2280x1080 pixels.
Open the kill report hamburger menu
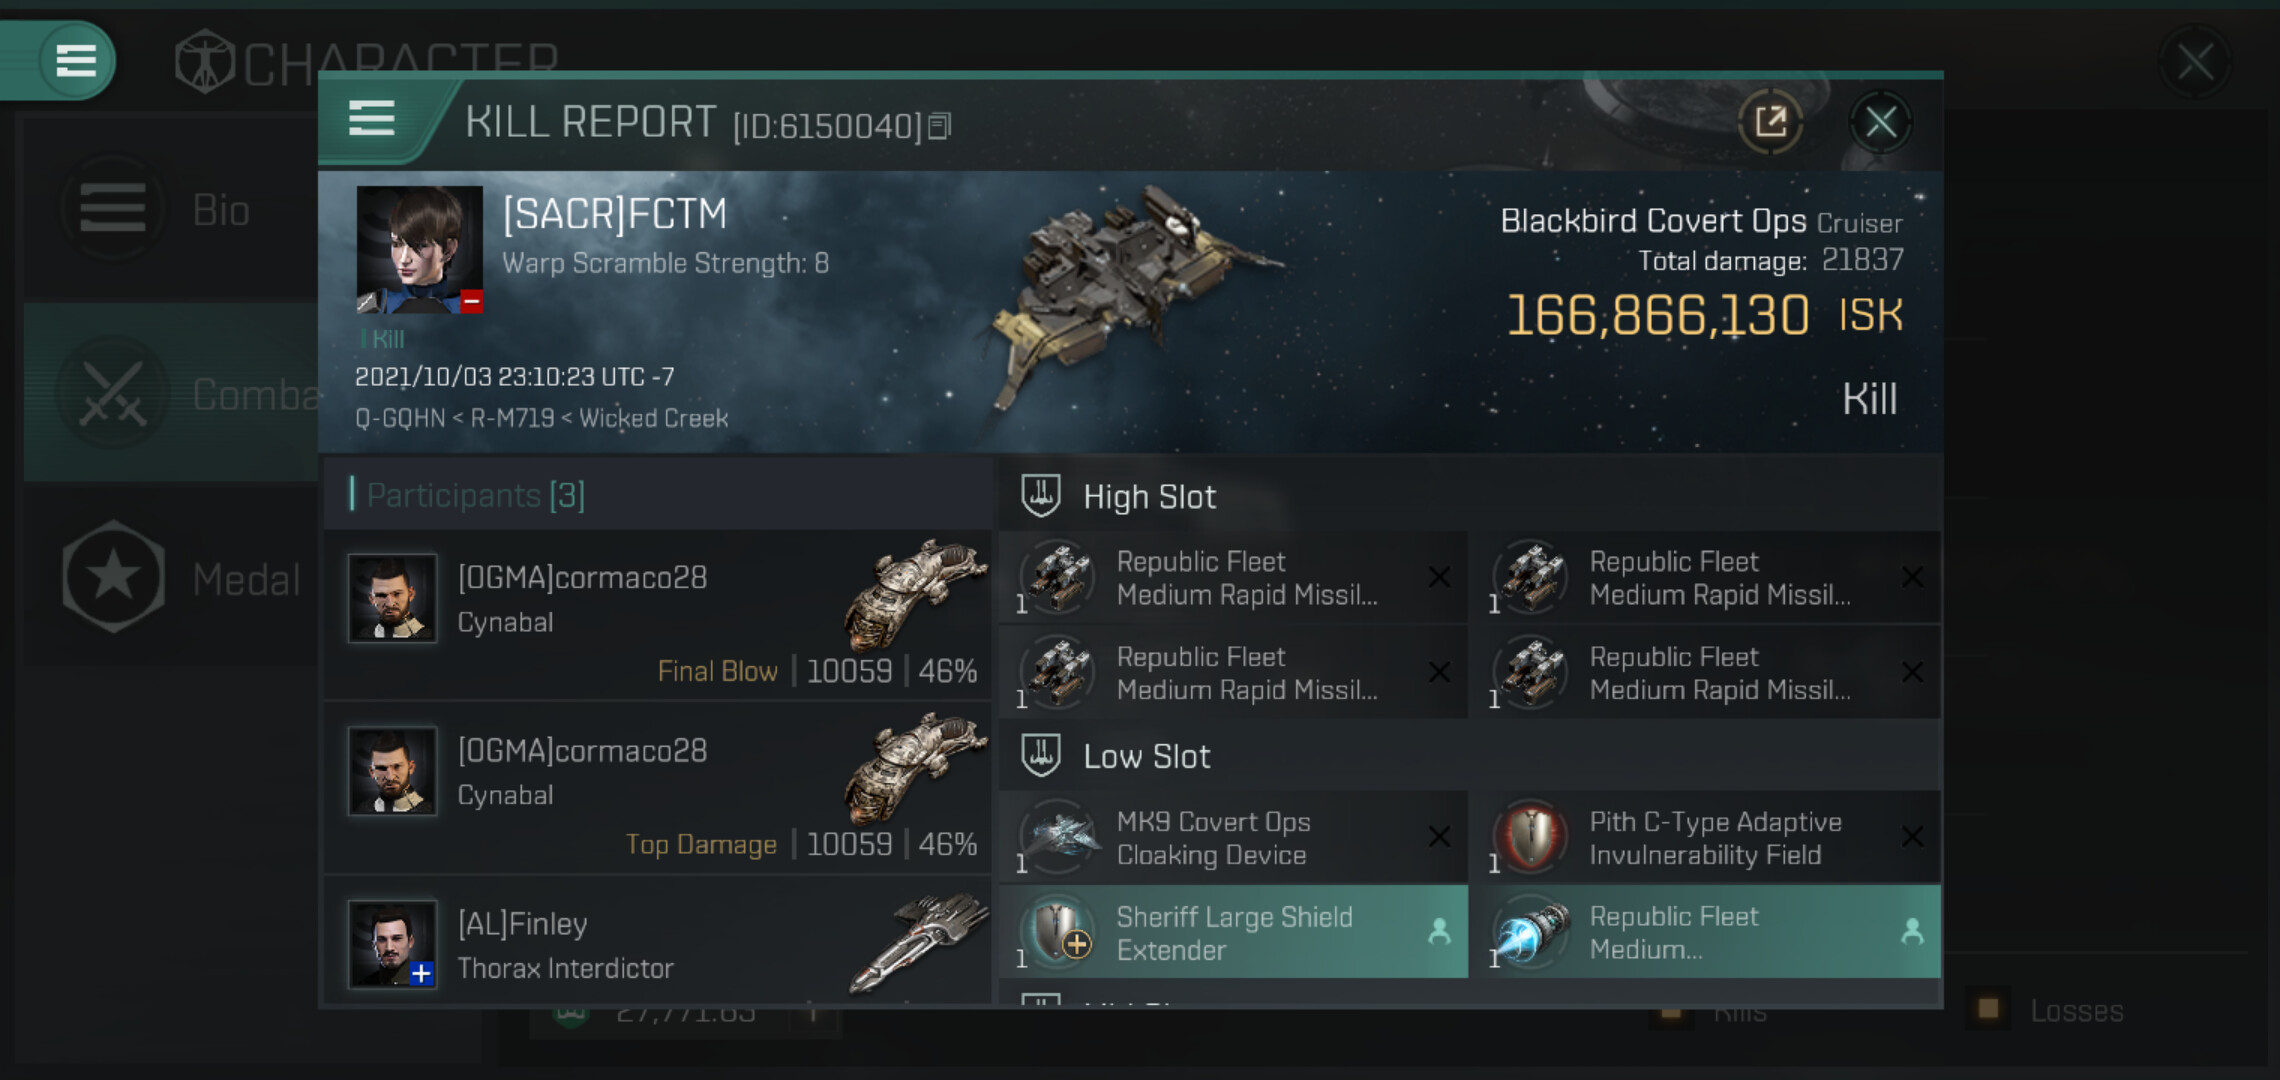pos(372,119)
